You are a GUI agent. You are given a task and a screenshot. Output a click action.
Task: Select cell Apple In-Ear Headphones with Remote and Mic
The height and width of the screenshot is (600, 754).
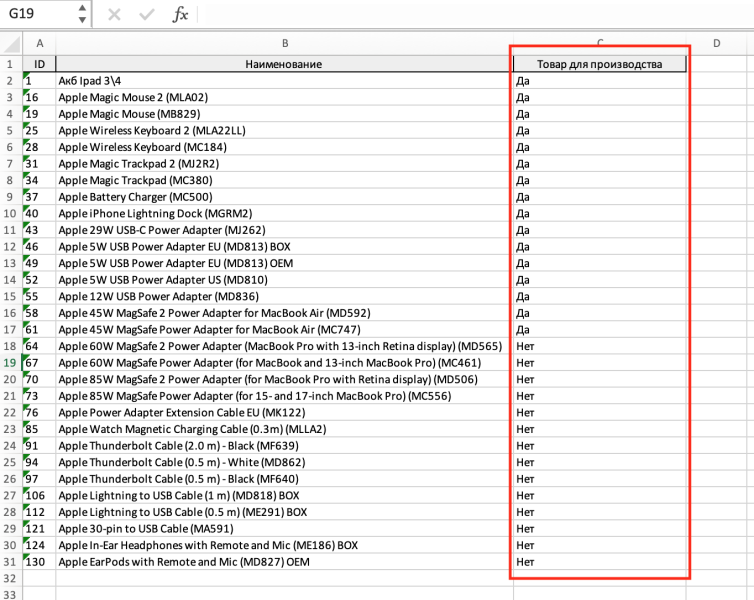coord(285,545)
